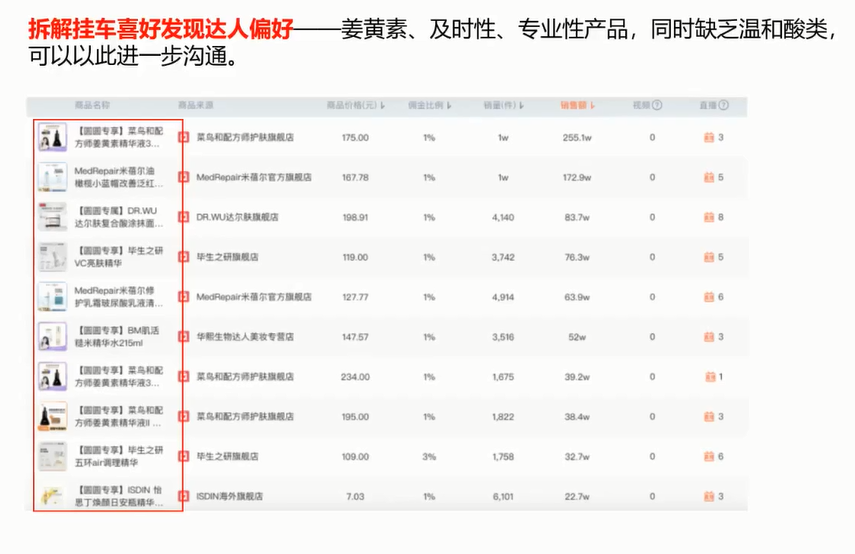Screen dimensions: 855x554
Task: Click live icon in 22.7w sales row
Action: point(709,496)
